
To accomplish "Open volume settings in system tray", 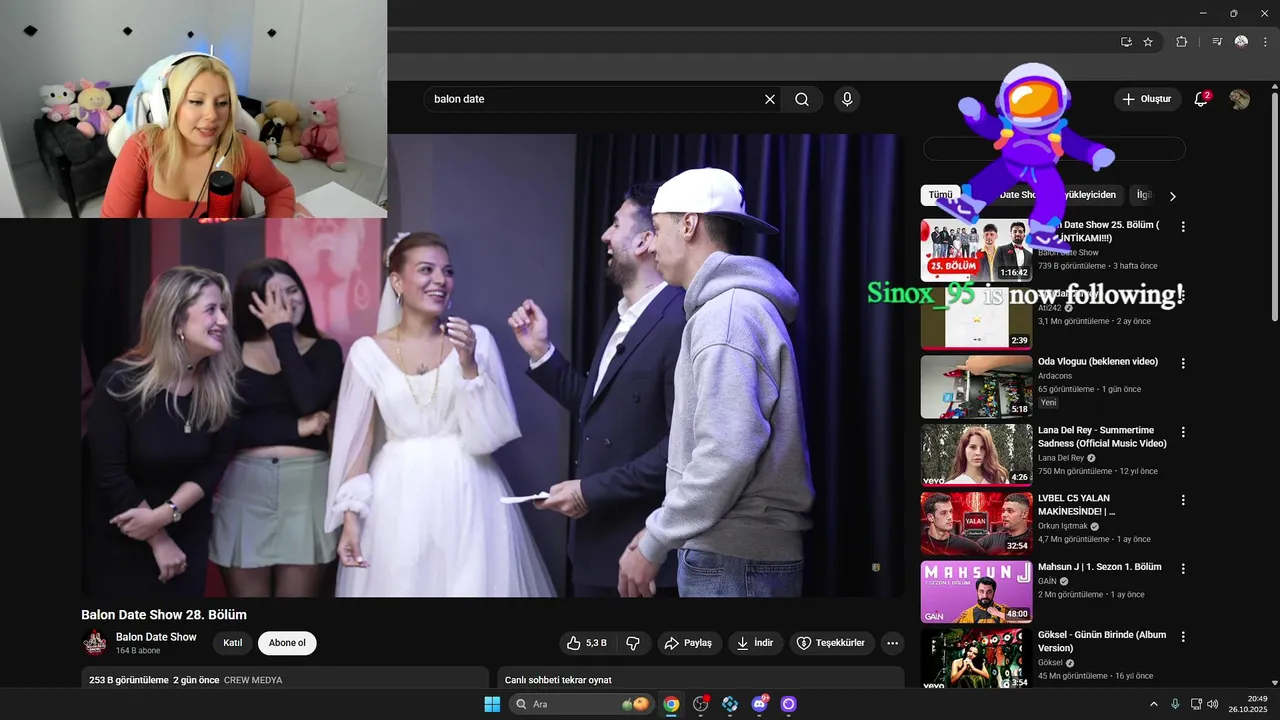I will click(1212, 704).
